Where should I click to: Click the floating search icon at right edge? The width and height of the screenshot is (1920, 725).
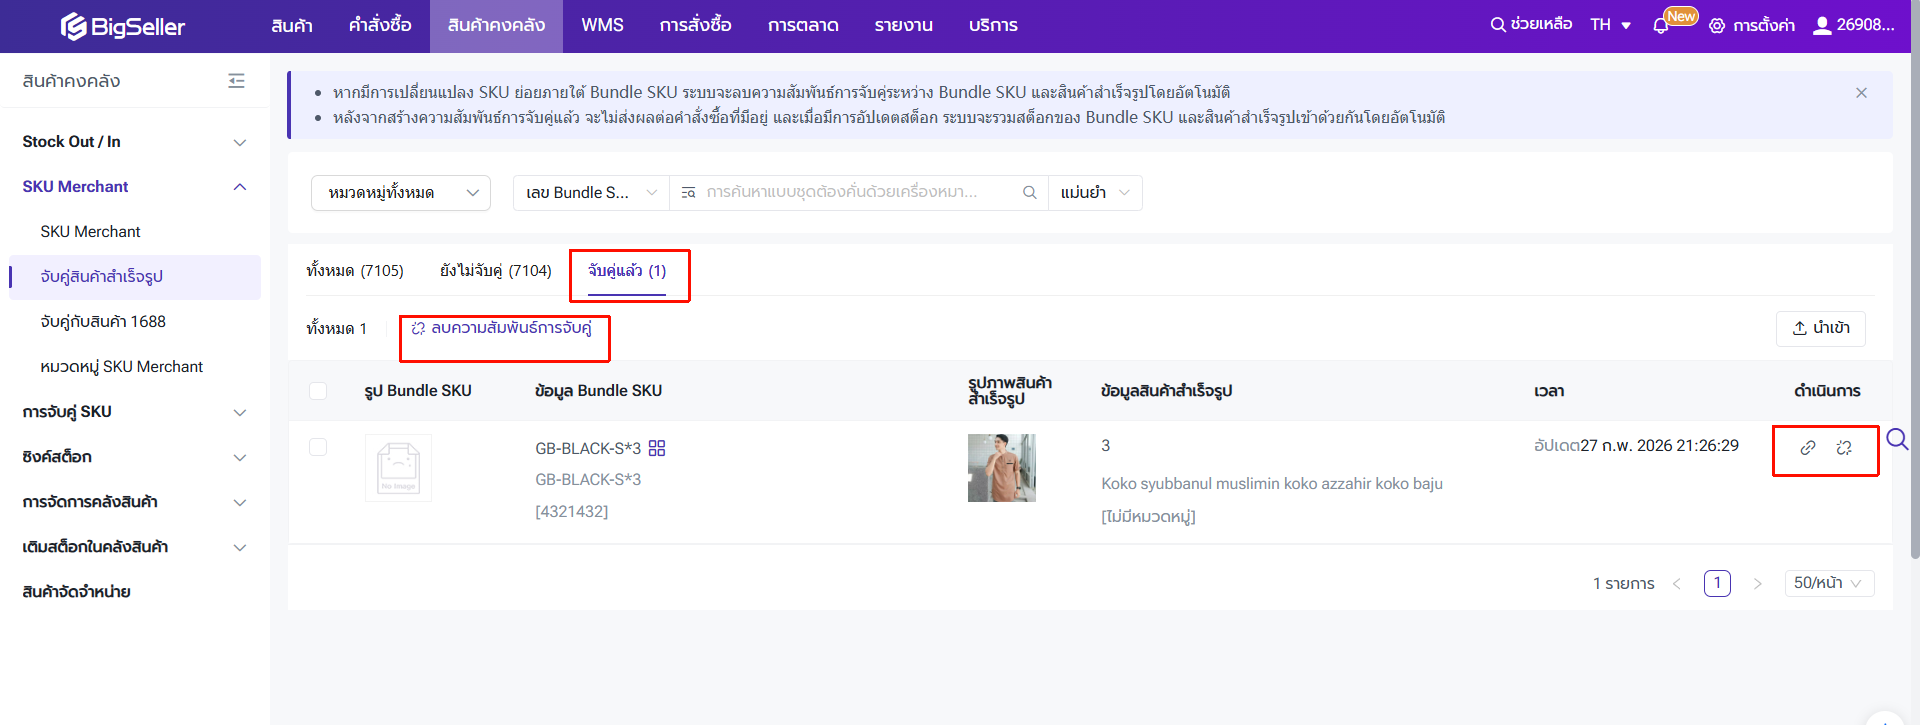(x=1897, y=439)
